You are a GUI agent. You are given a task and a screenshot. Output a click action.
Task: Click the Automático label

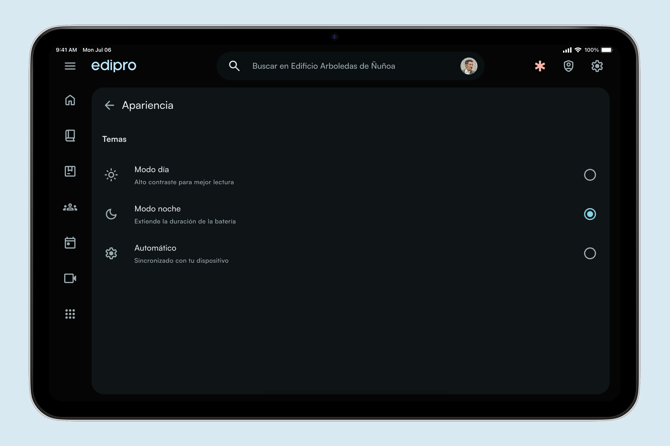(x=155, y=248)
